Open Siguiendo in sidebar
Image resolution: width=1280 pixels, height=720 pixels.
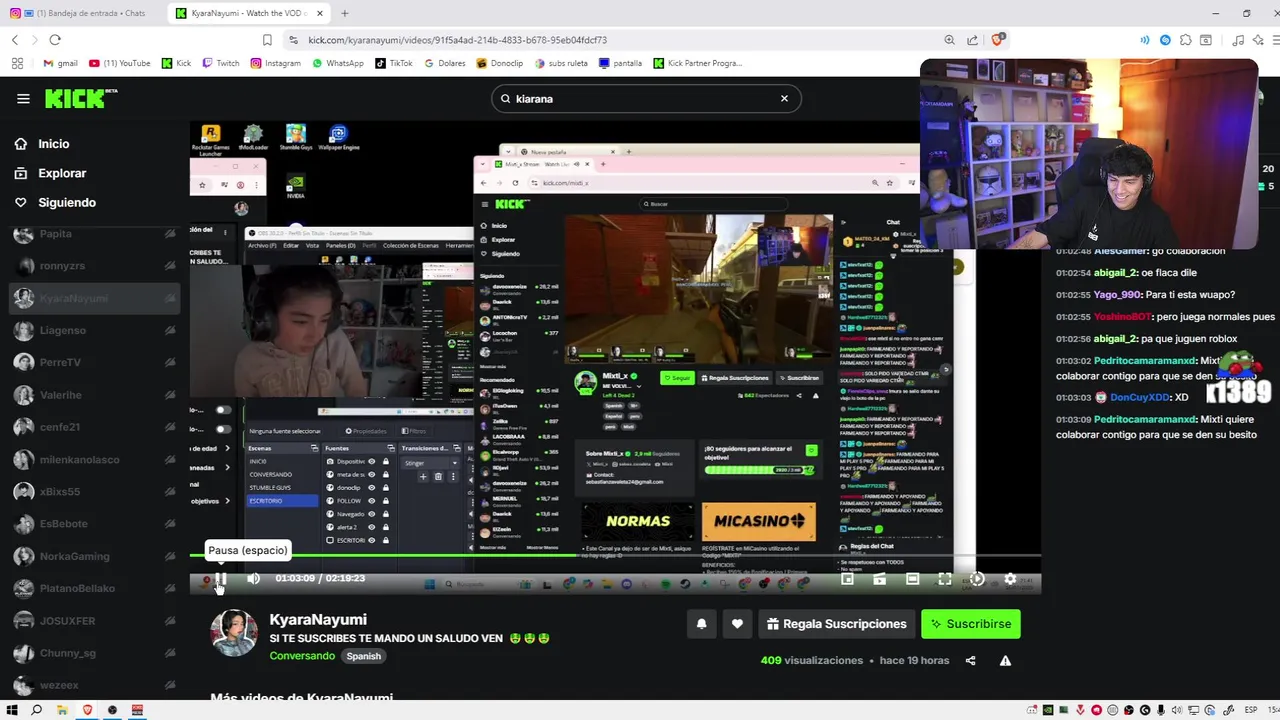[x=67, y=202]
